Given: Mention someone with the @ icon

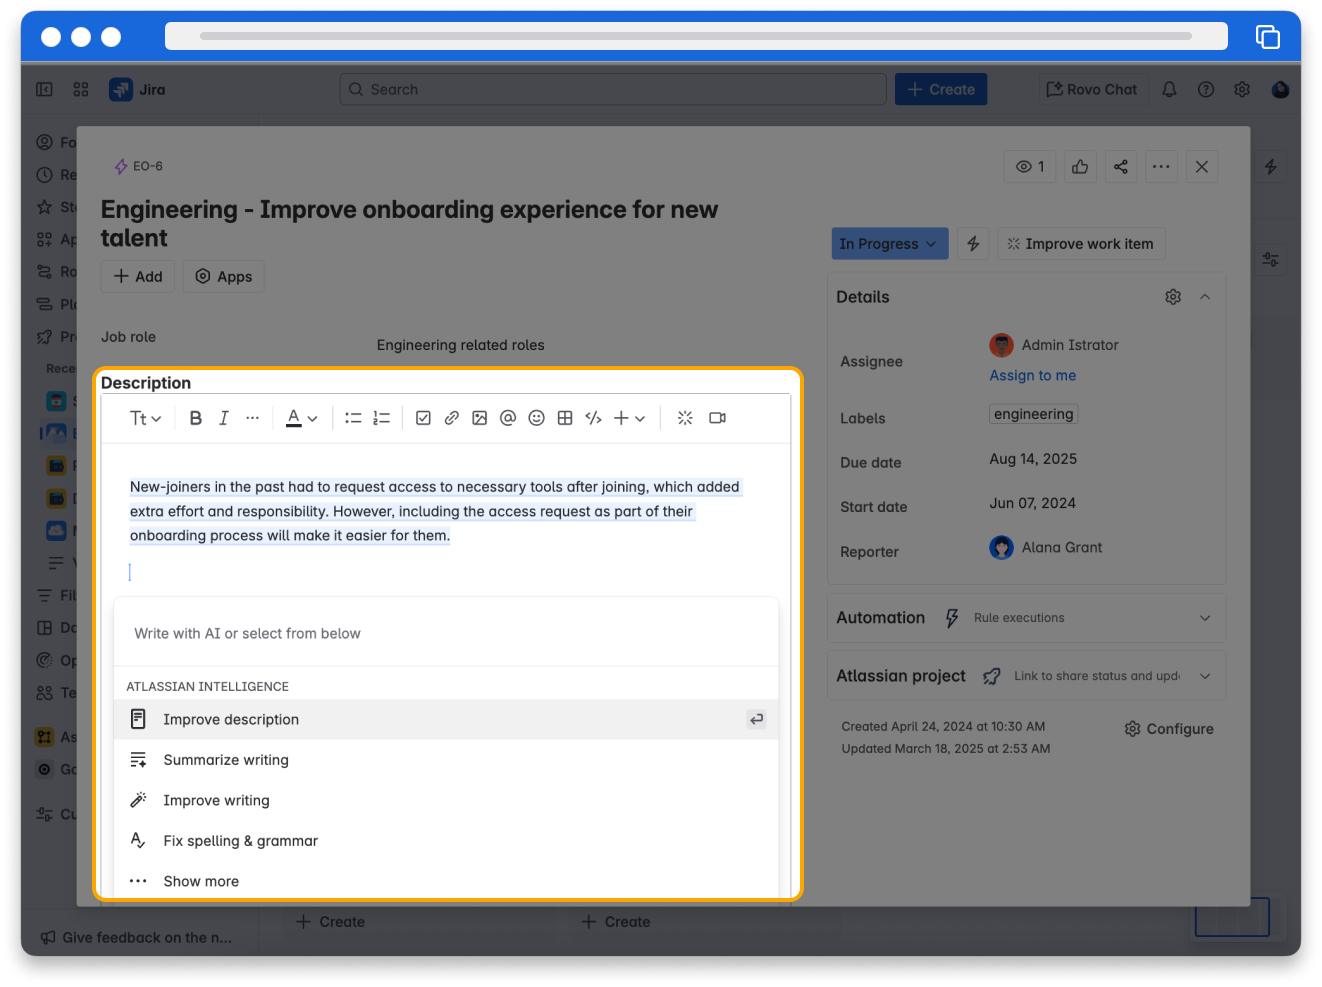Looking at the screenshot, I should (x=508, y=418).
